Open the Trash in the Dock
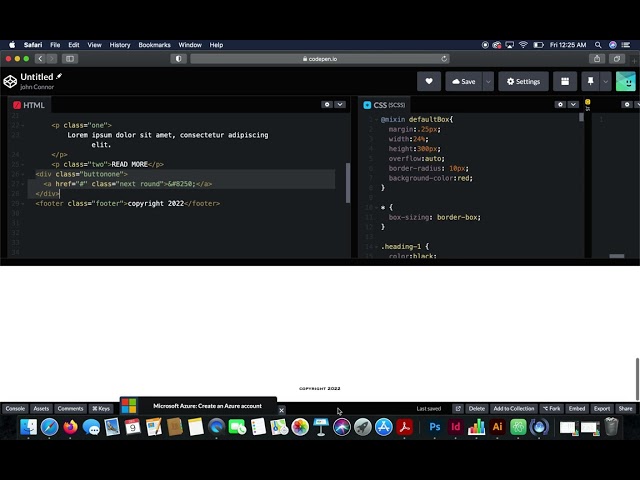 [x=611, y=427]
